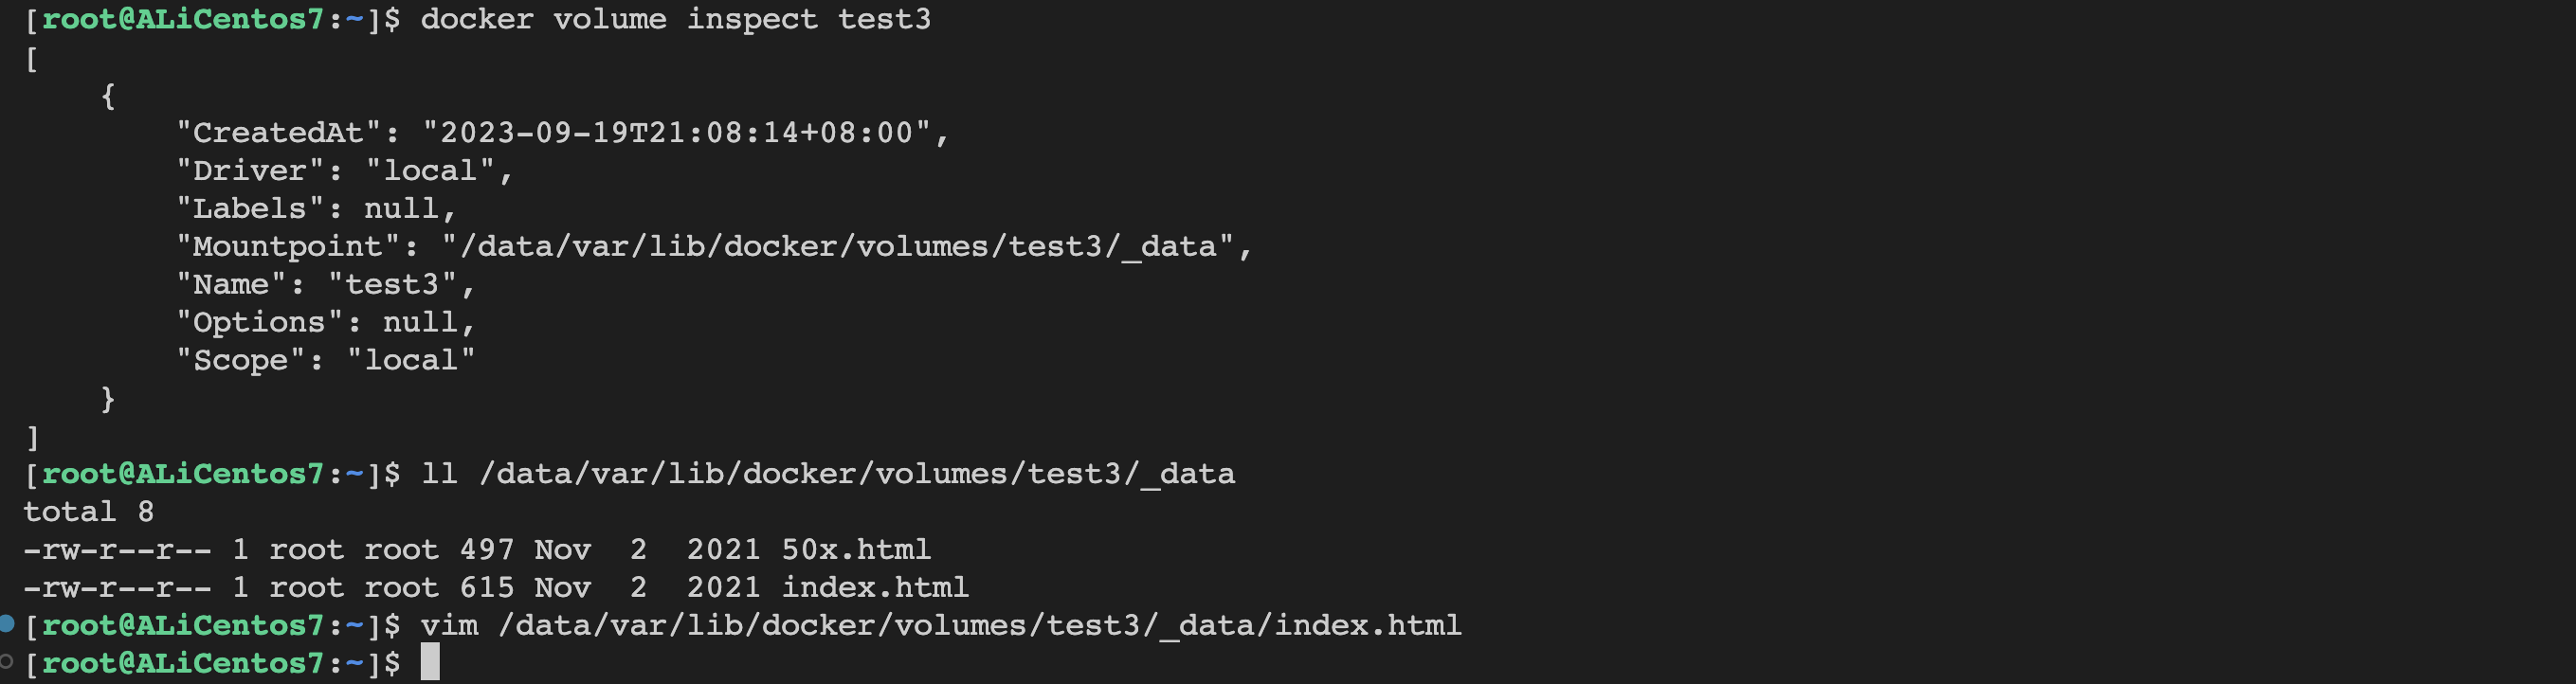The width and height of the screenshot is (2576, 684).
Task: Click the root@ALiCentos7 prompt on the first line
Action: (182, 19)
